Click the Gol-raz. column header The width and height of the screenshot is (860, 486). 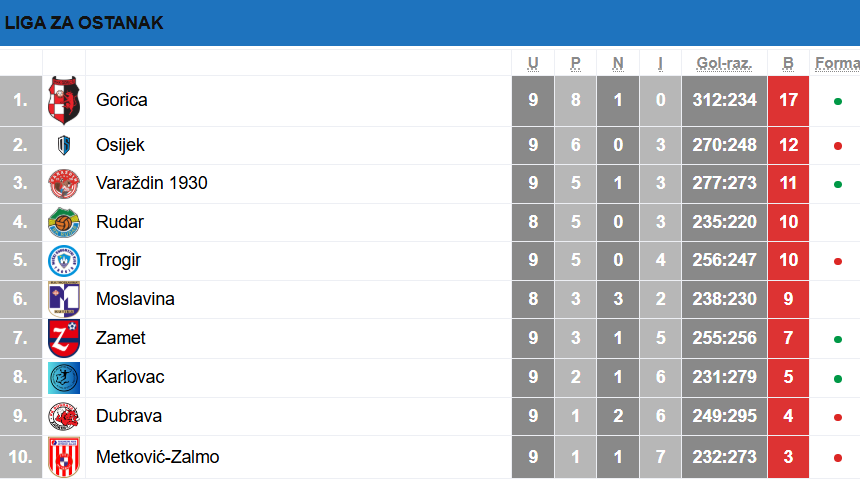723,64
